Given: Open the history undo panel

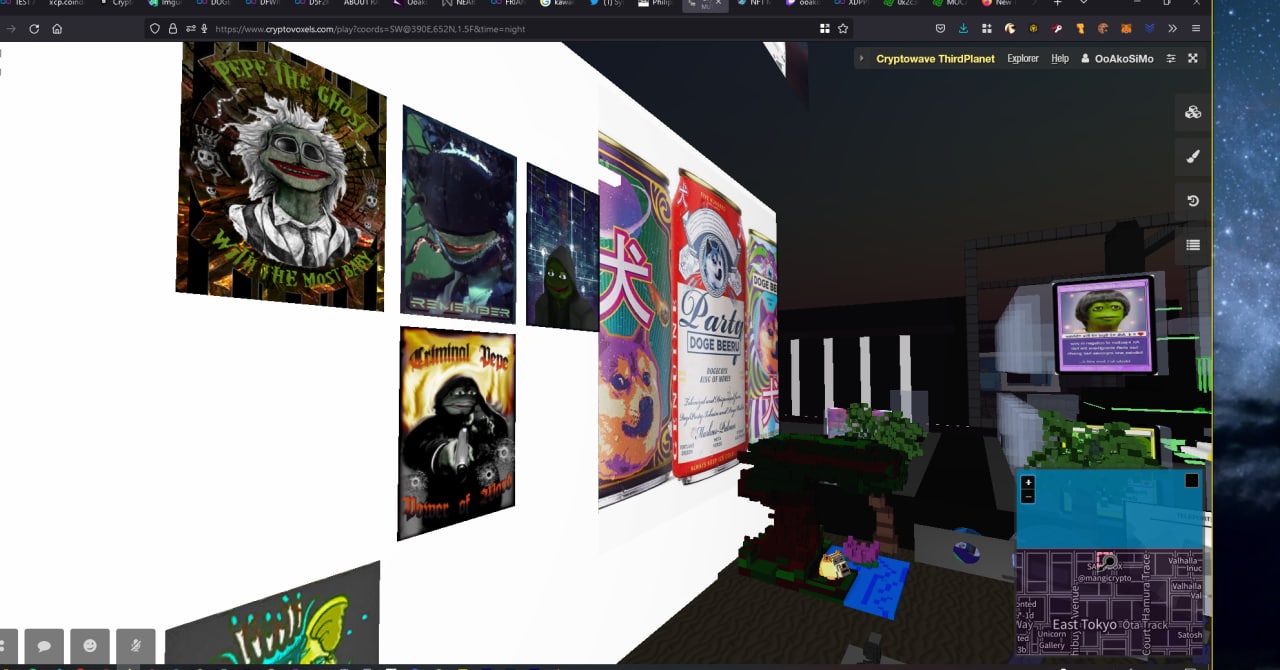Looking at the screenshot, I should [1193, 200].
